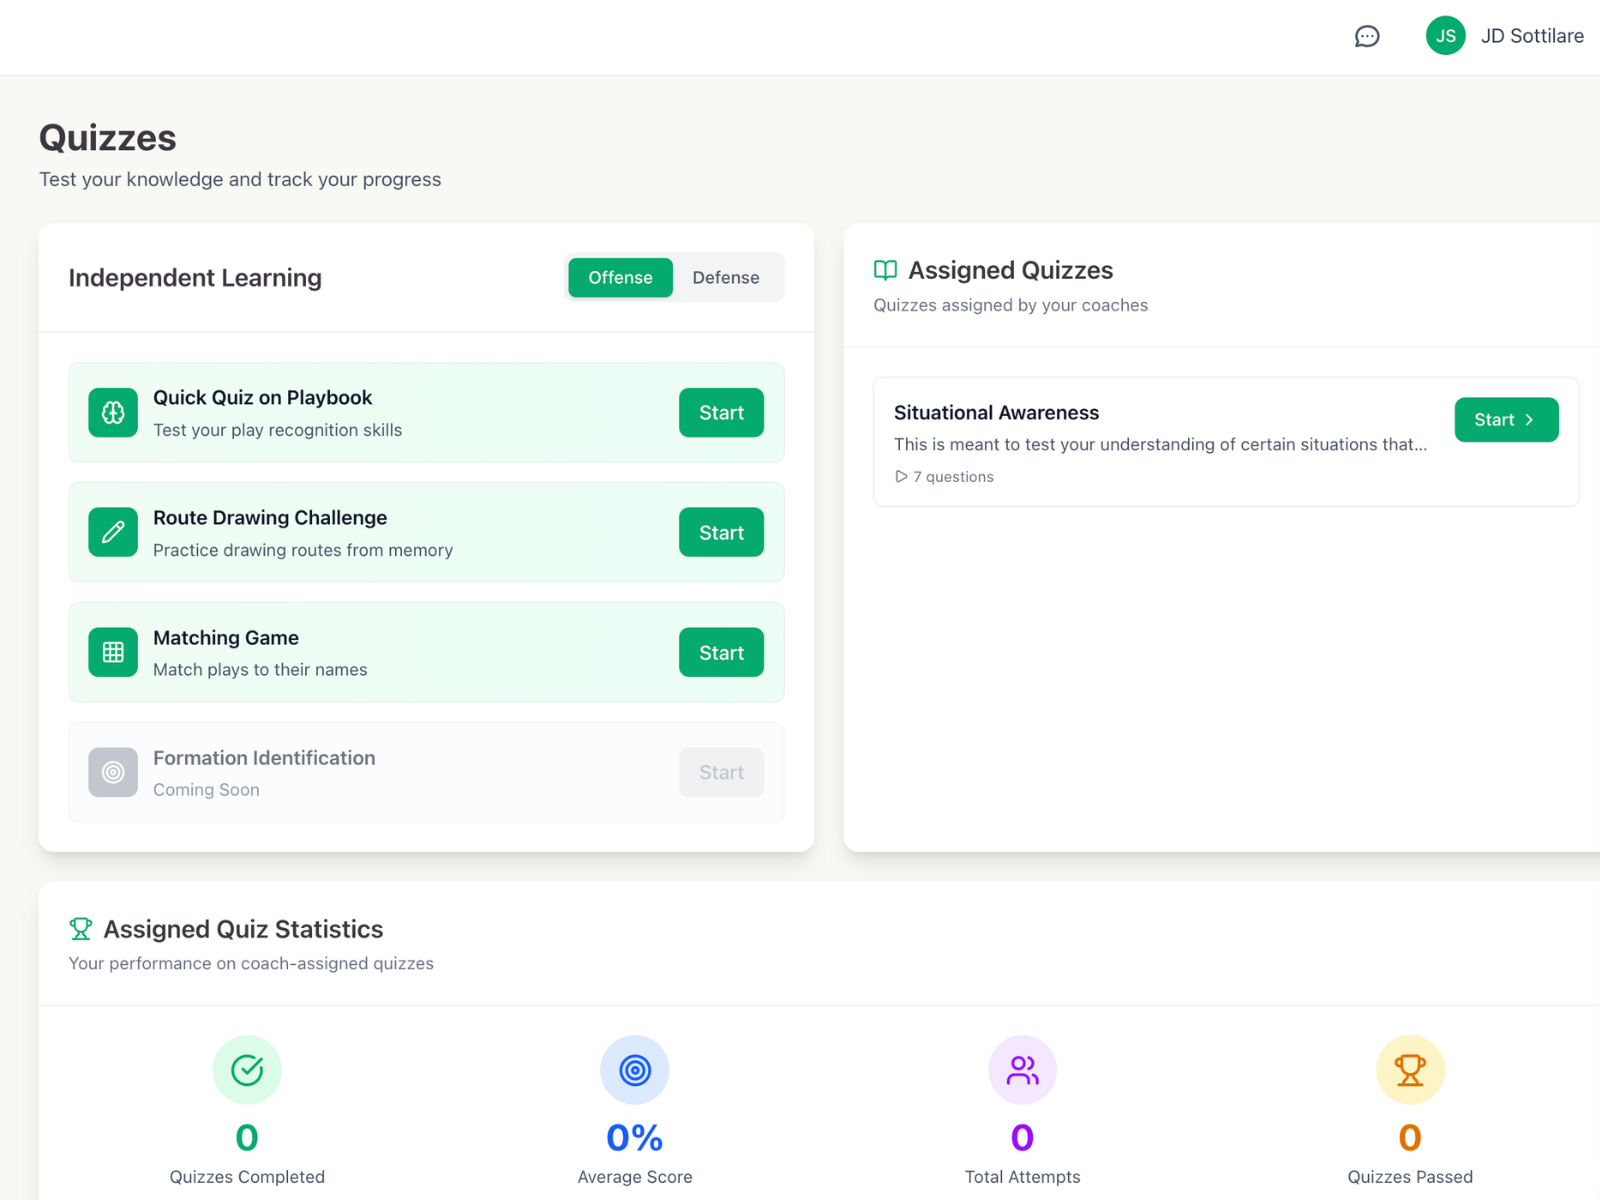The image size is (1600, 1200).
Task: Select the trophy icon next to Assigned Quiz Statistics
Action: 80,928
